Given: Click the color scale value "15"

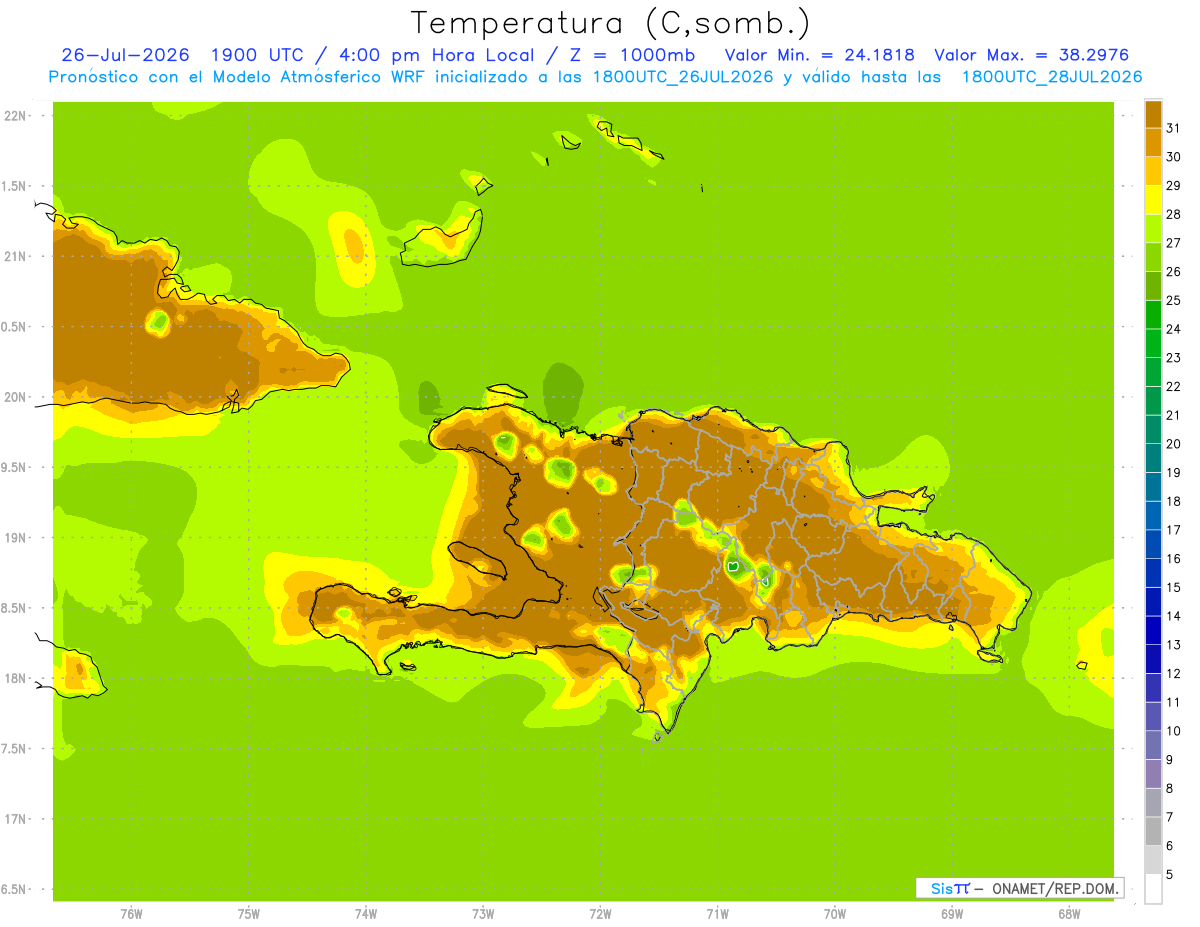Looking at the screenshot, I should pyautogui.click(x=1173, y=587).
